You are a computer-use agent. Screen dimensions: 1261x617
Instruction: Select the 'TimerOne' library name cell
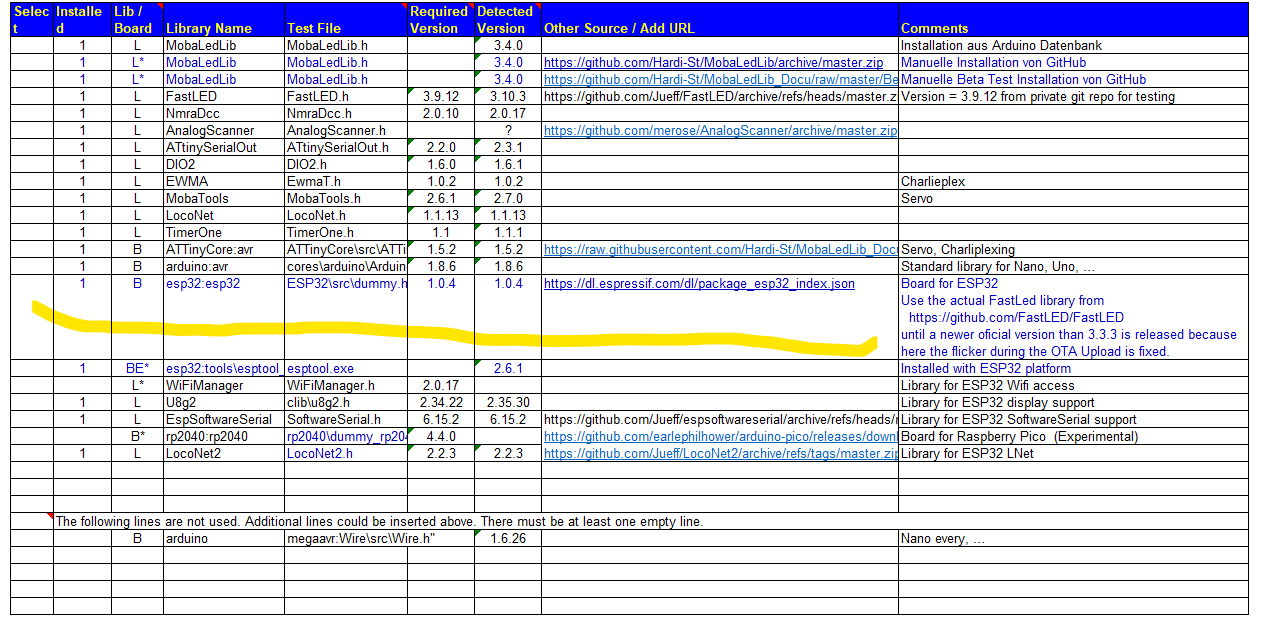coord(224,233)
